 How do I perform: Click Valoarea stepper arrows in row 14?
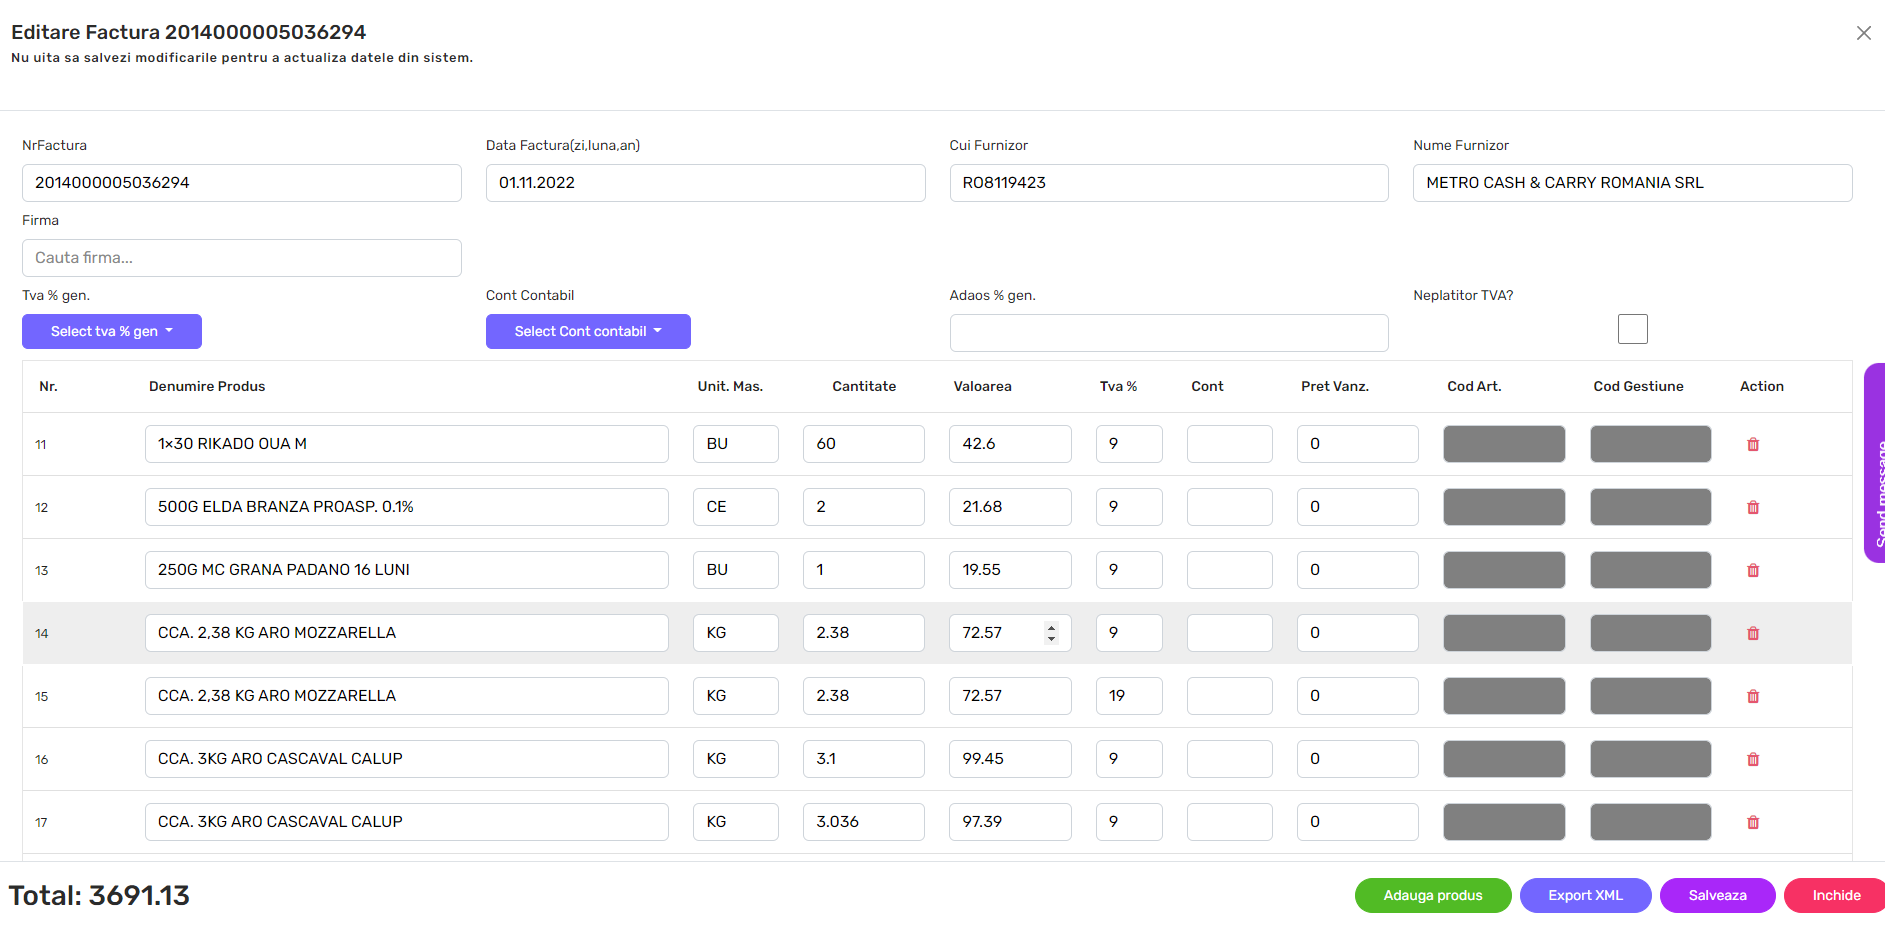click(1051, 633)
